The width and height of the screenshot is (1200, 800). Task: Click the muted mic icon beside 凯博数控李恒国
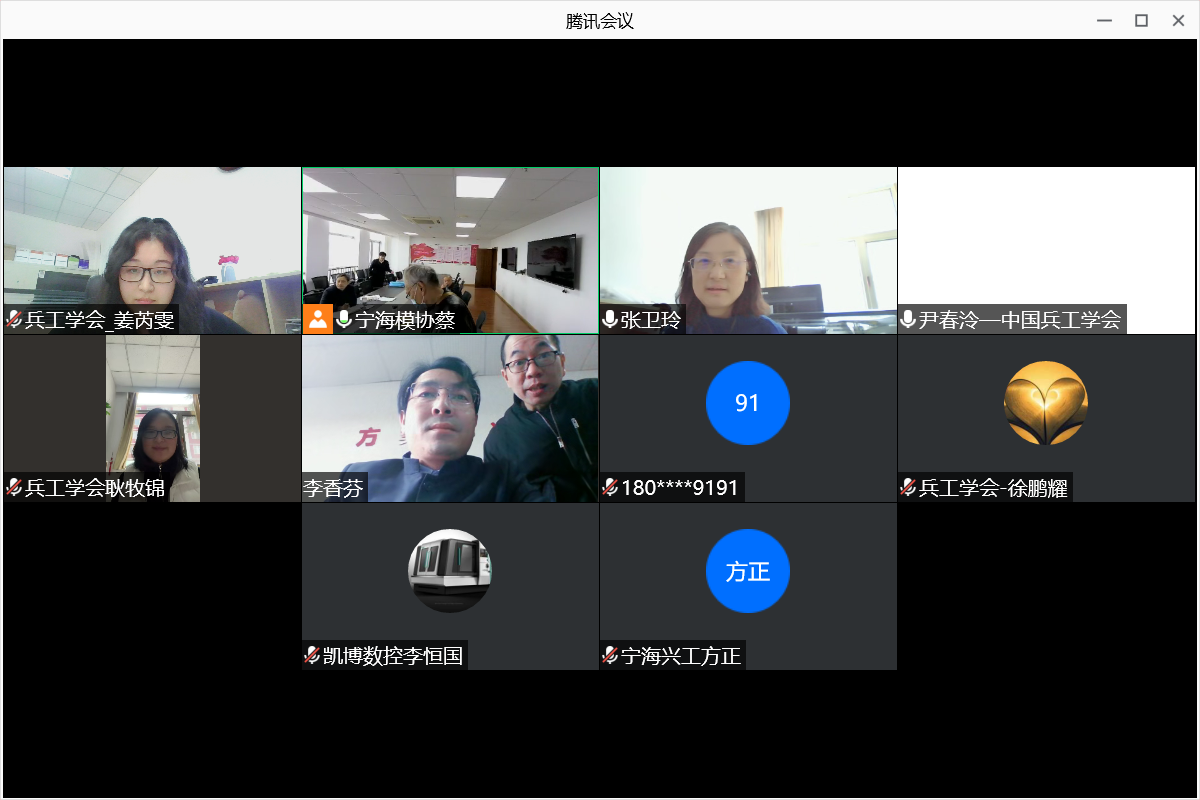click(x=312, y=656)
